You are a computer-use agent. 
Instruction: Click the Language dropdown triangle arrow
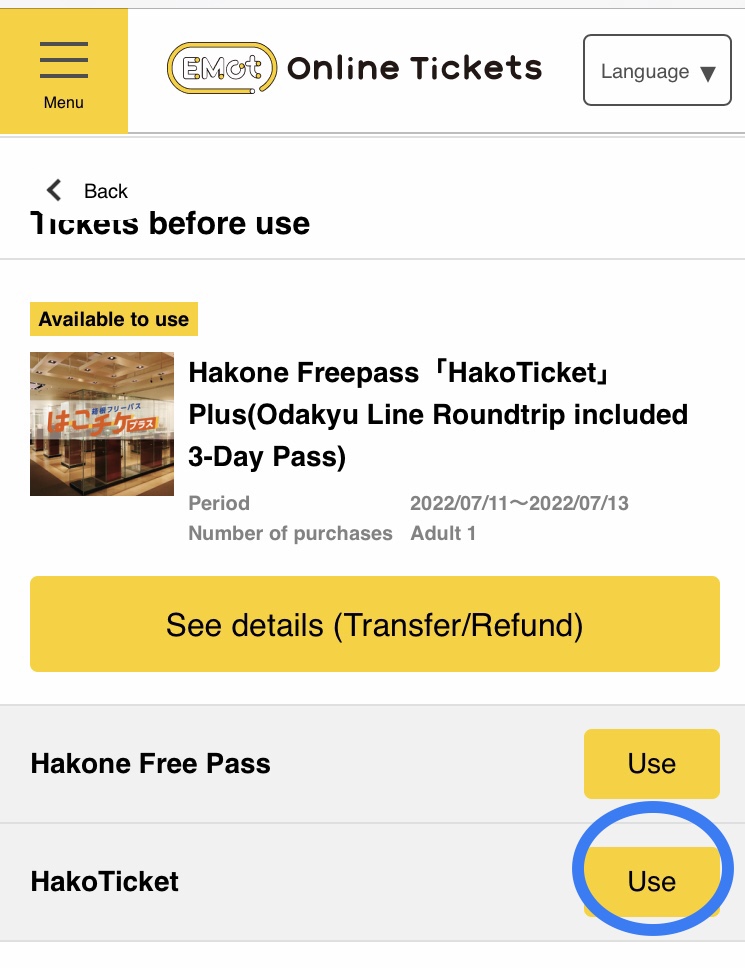coord(708,73)
